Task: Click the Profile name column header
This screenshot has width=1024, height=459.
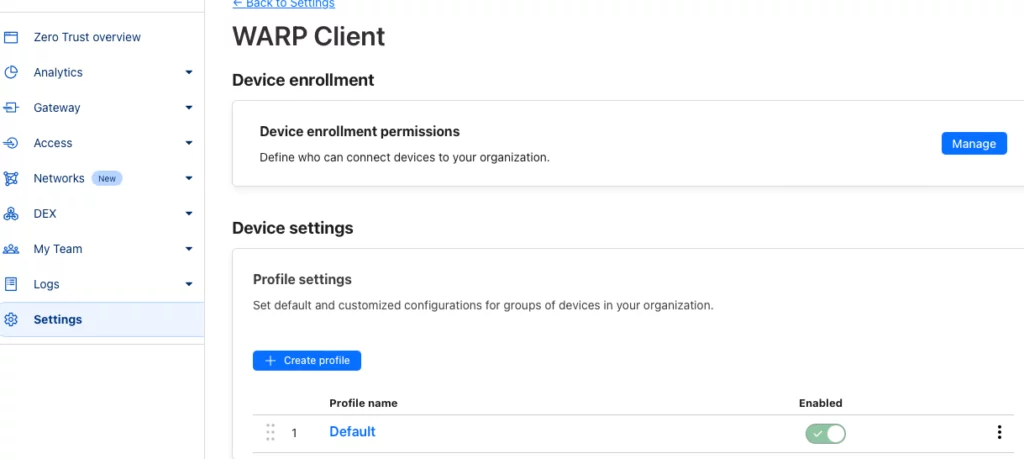Action: 363,403
